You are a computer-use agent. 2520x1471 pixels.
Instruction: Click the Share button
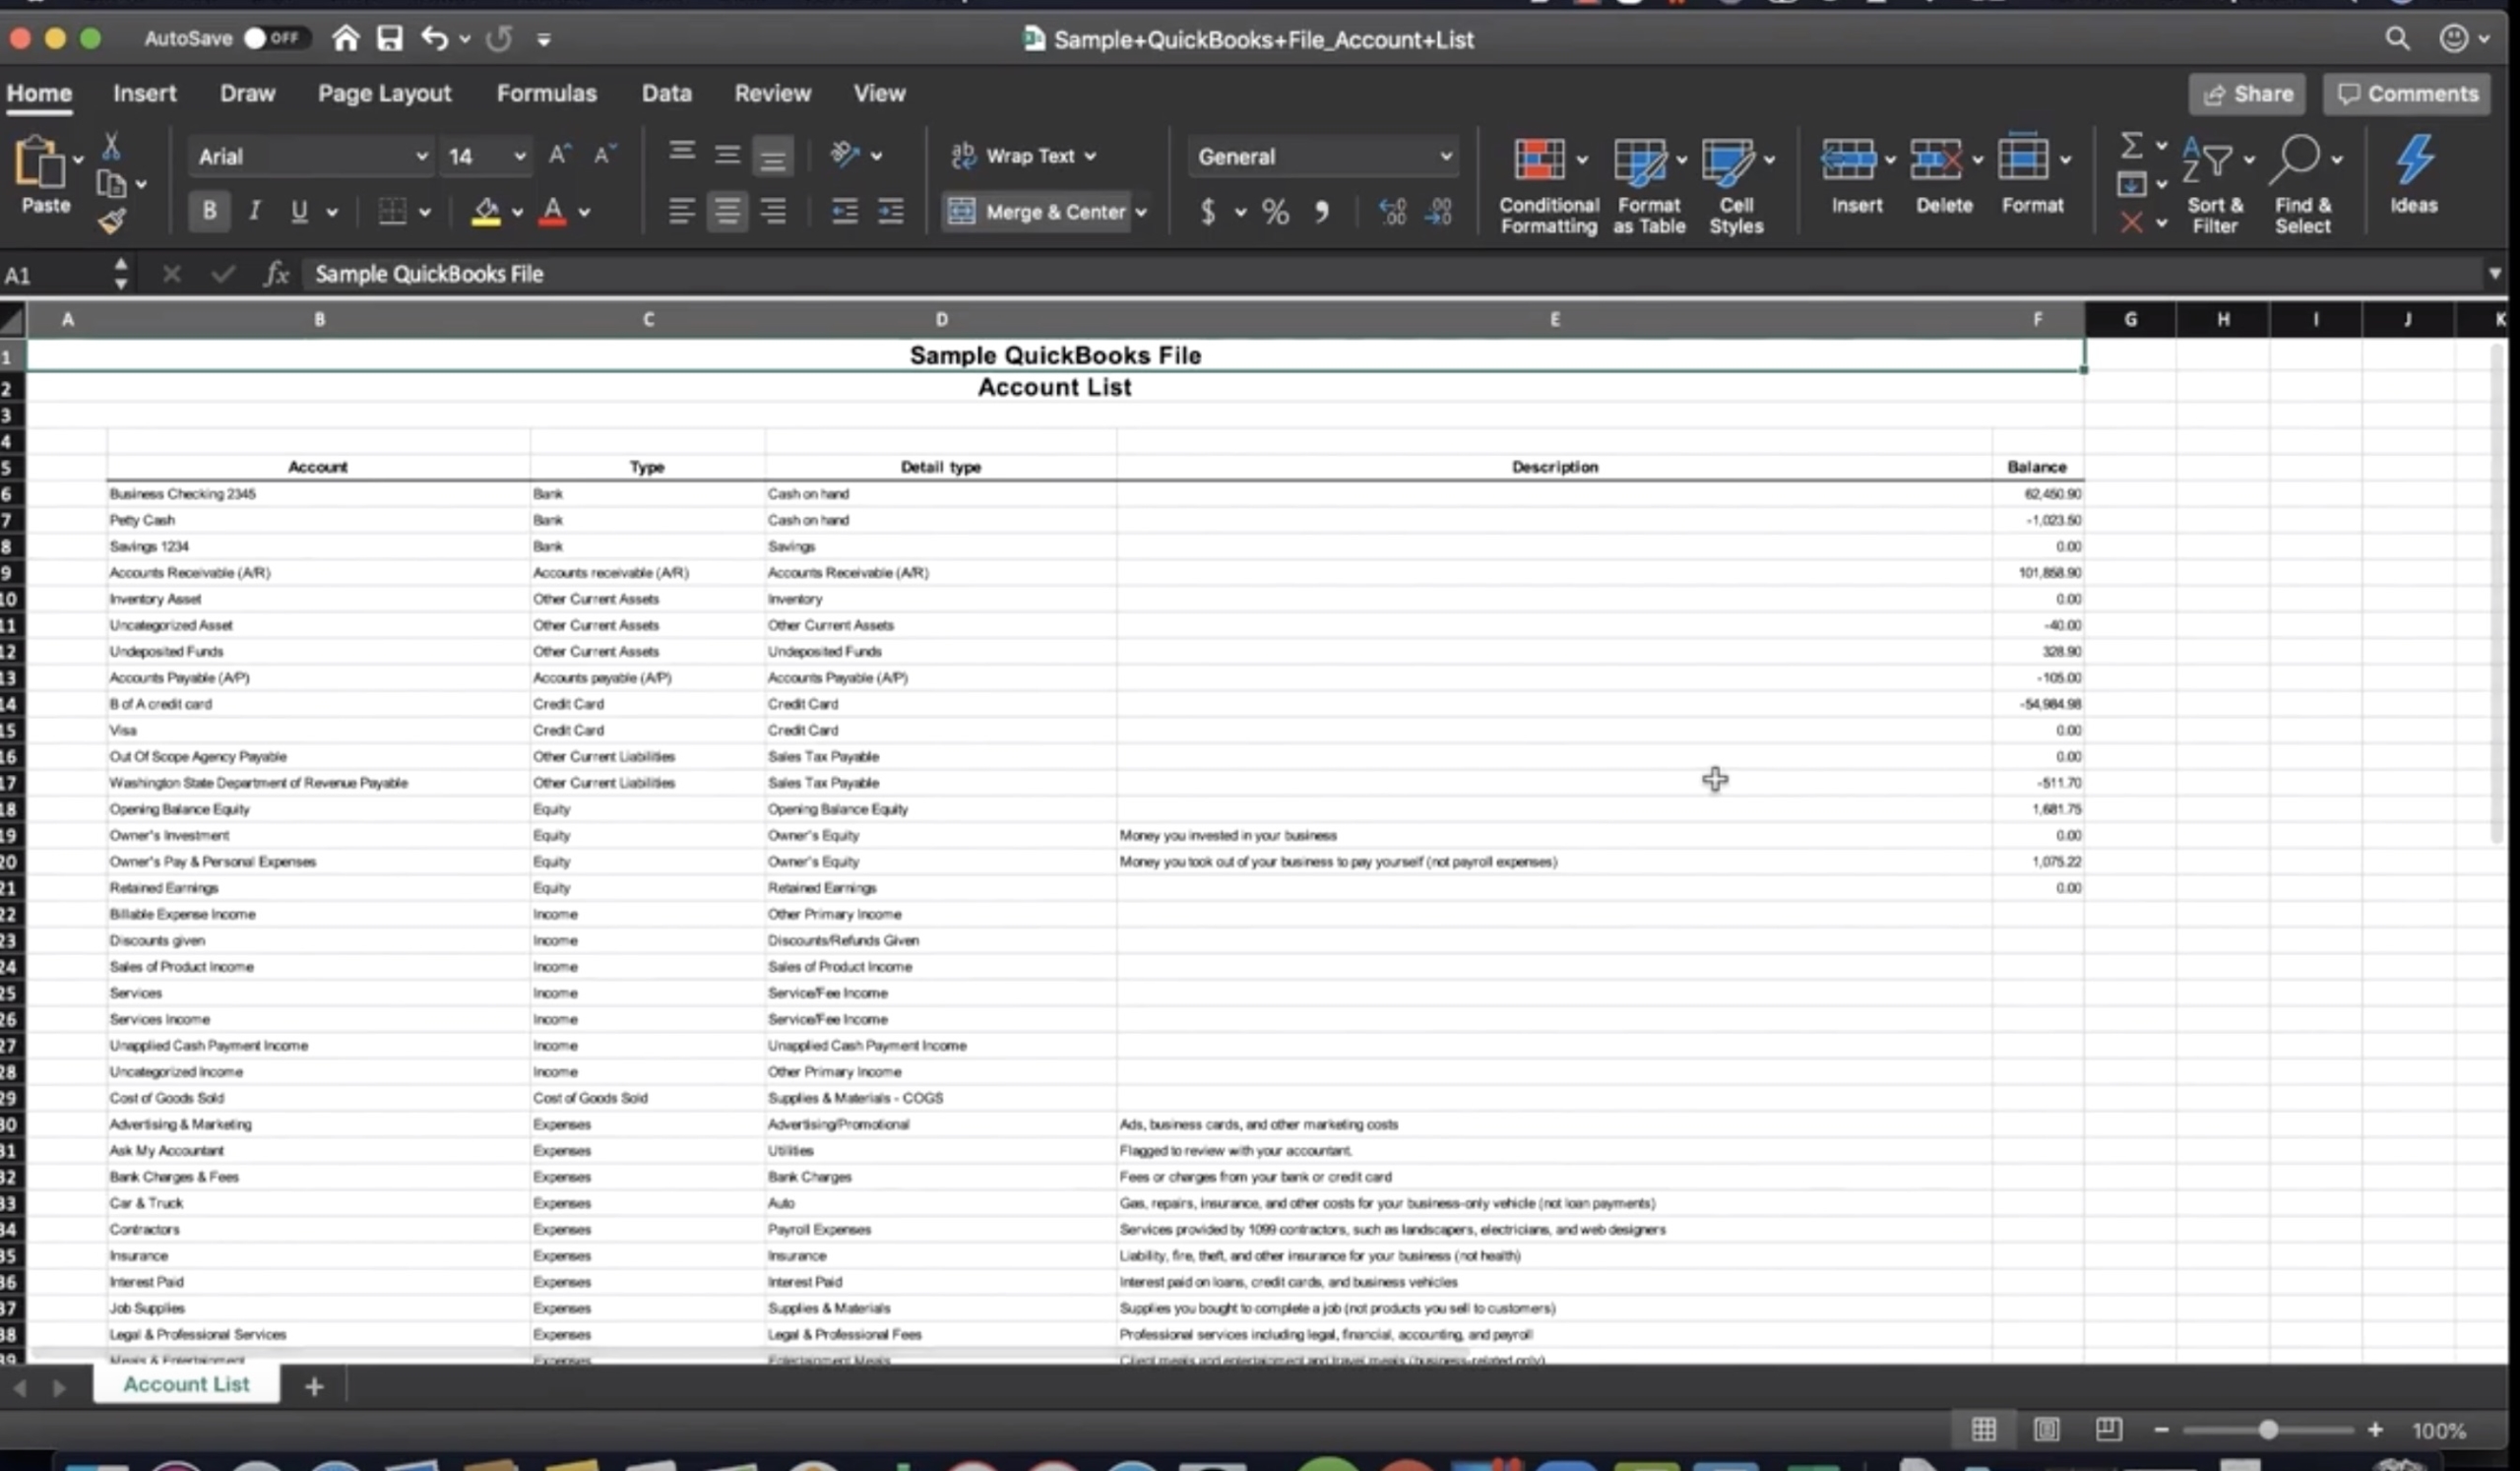pos(2247,94)
